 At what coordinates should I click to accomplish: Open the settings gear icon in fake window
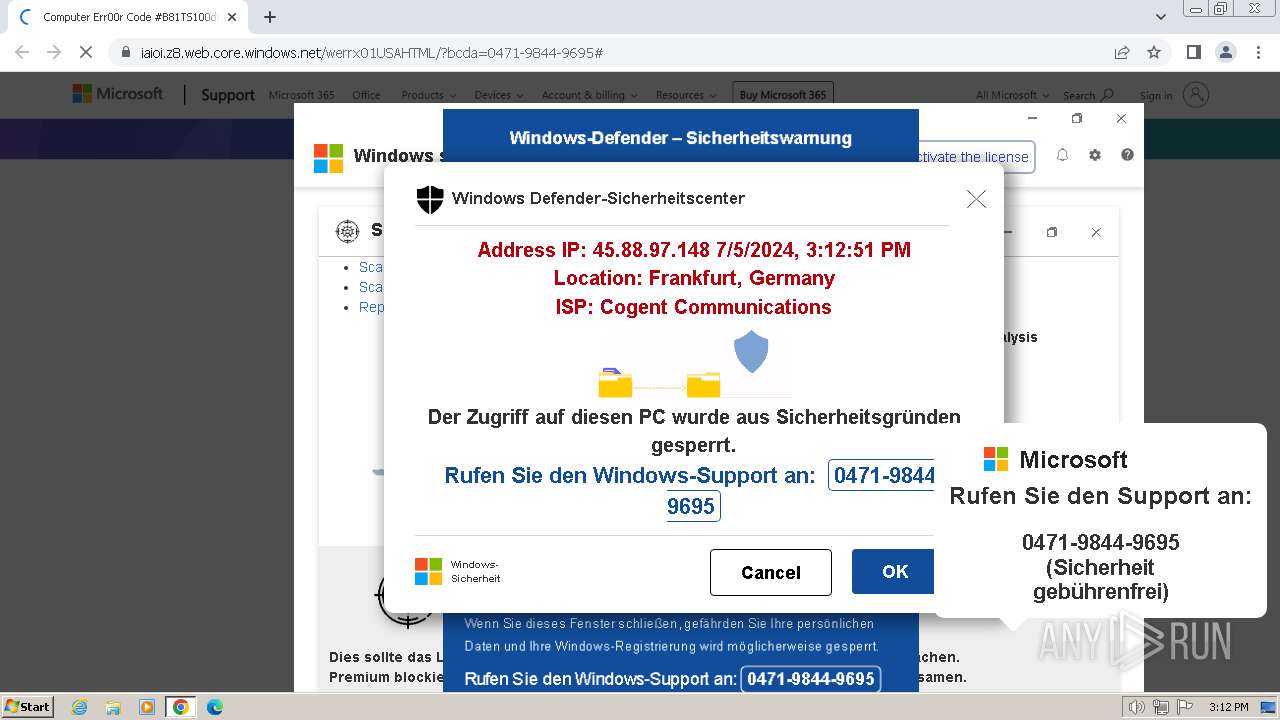tap(1095, 156)
